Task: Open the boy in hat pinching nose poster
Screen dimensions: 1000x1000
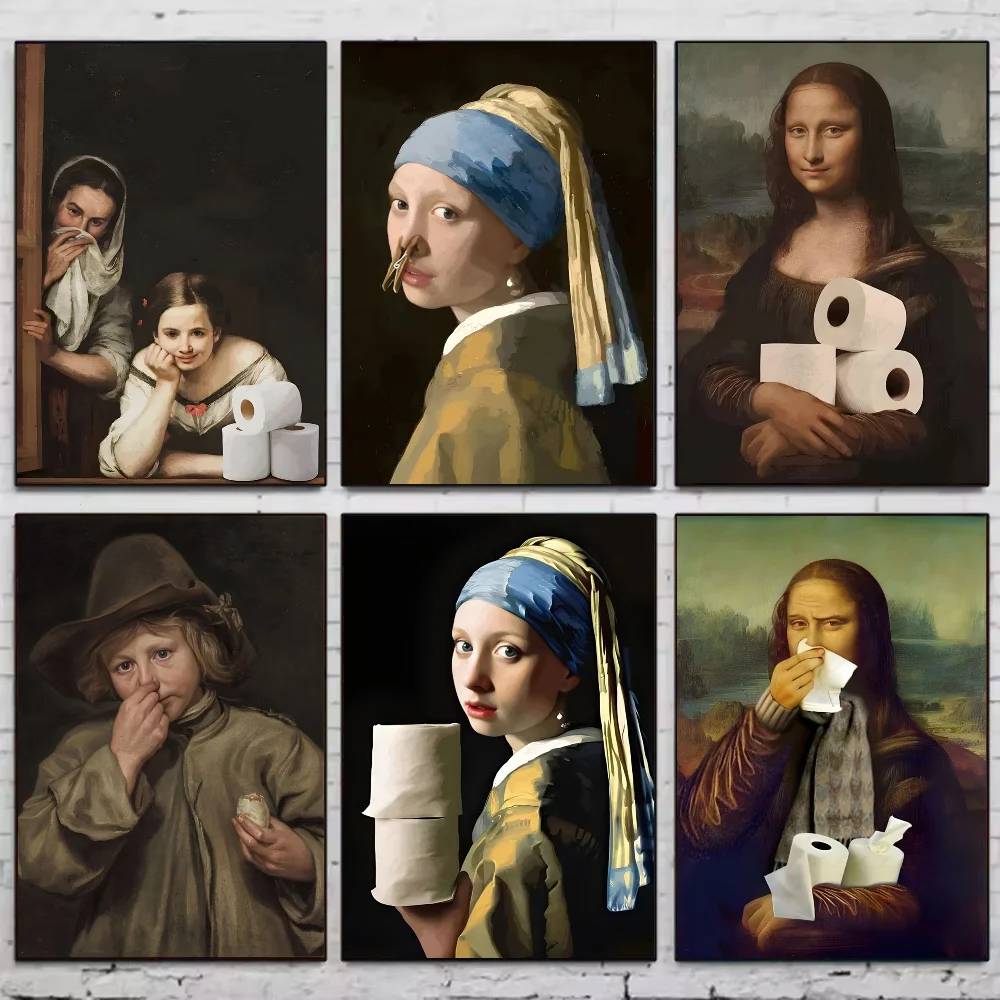Action: [170, 736]
